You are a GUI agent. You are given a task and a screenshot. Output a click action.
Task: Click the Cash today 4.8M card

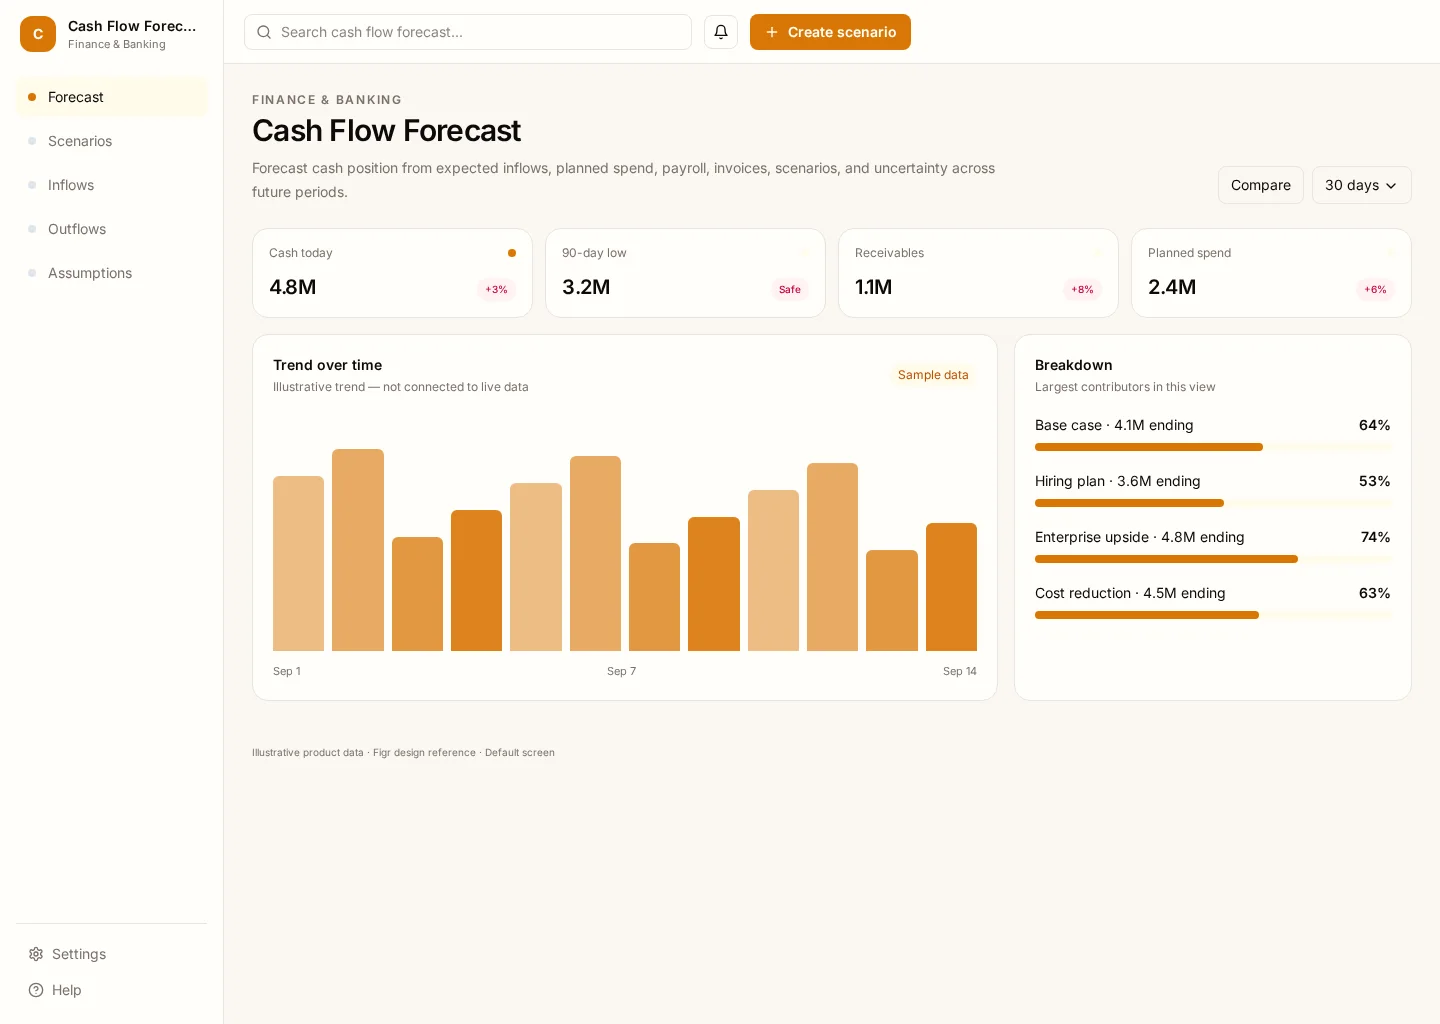(392, 273)
